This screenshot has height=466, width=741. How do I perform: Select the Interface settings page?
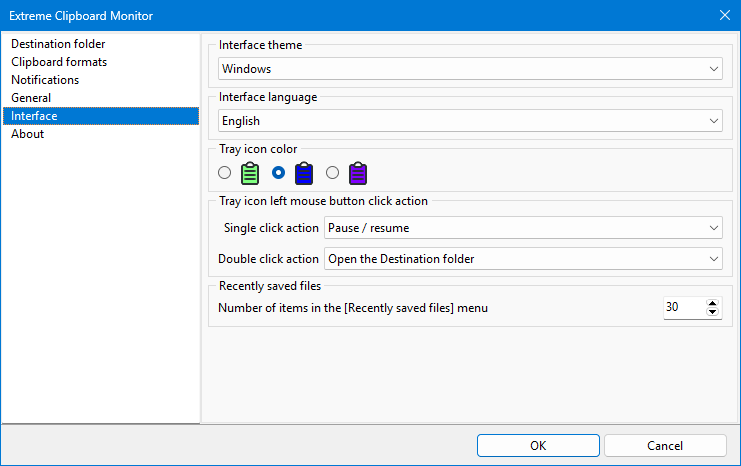pos(101,116)
